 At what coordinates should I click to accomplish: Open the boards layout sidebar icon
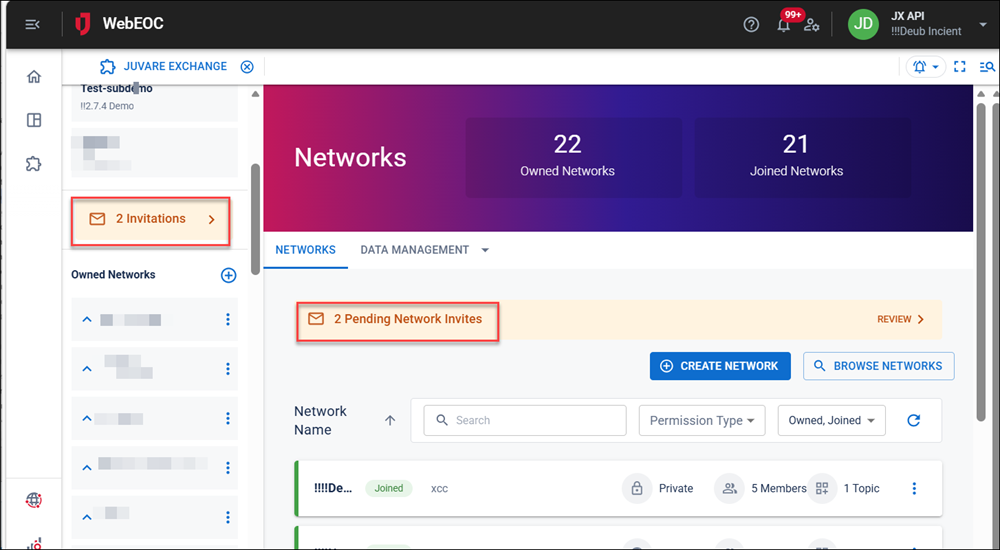34,120
